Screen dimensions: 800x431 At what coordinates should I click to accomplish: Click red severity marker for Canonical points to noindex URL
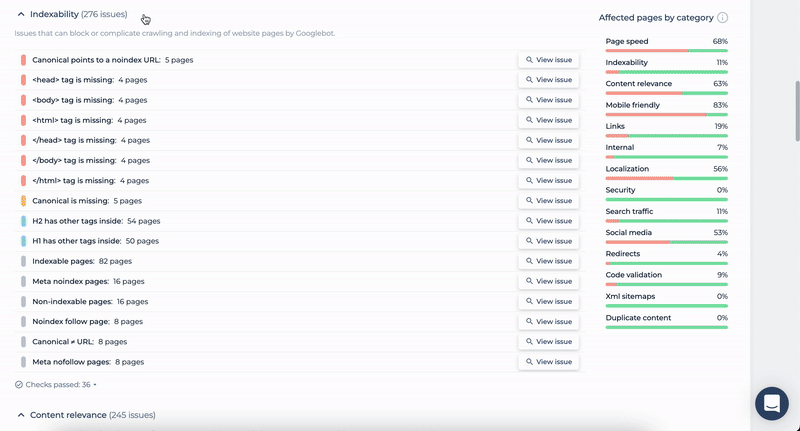(23, 60)
